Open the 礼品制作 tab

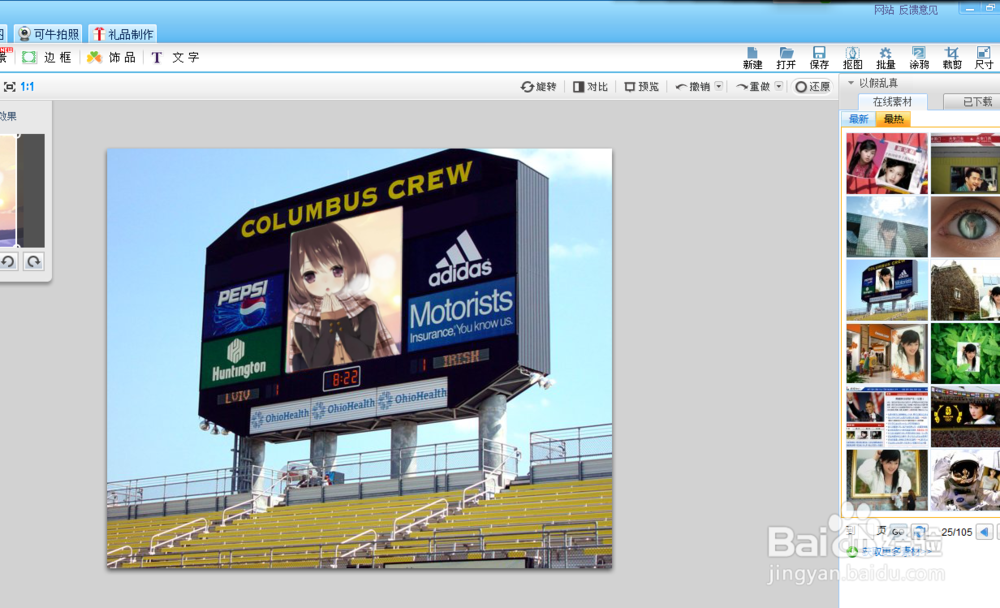(x=124, y=34)
